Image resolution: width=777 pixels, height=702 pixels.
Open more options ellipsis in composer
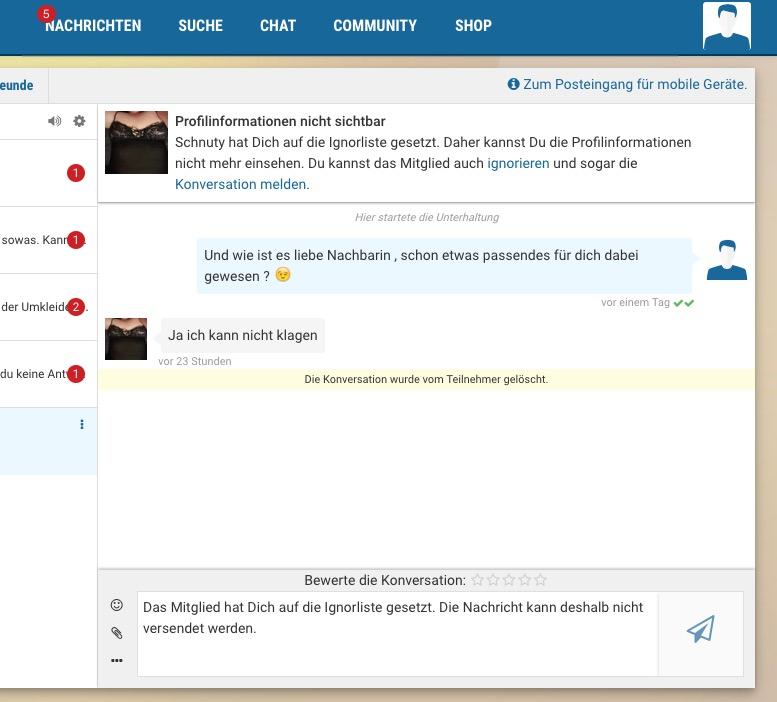117,660
